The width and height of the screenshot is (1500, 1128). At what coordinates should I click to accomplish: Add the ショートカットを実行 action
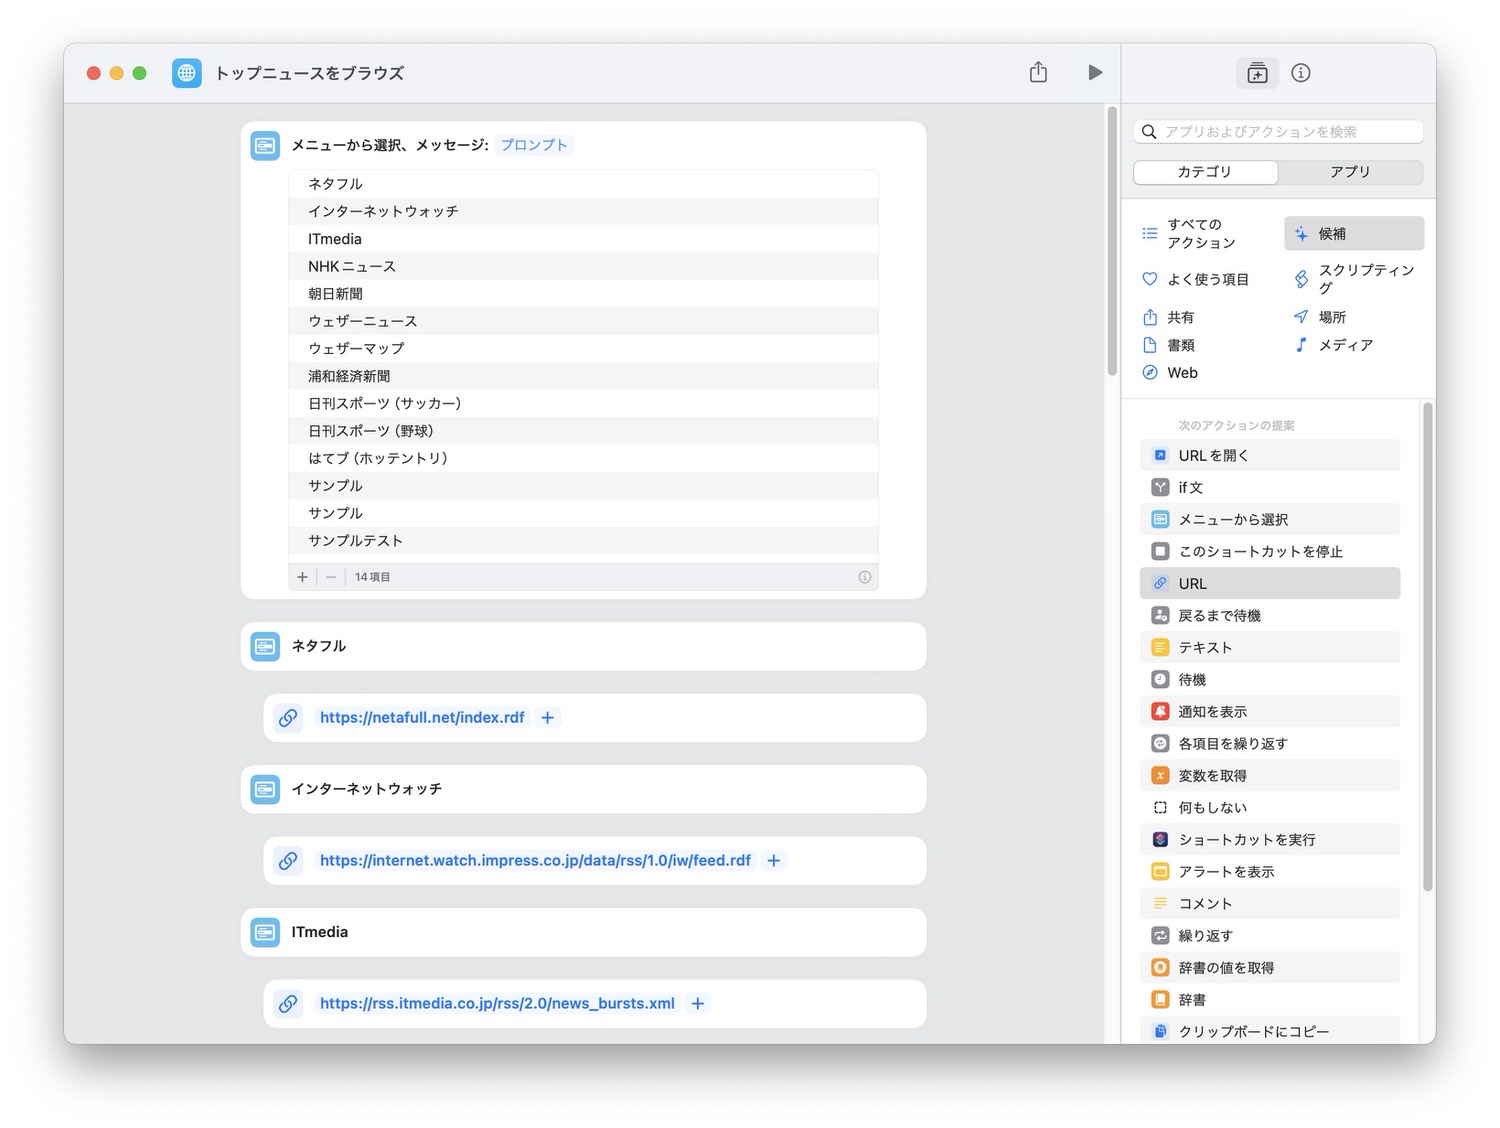pos(1270,839)
